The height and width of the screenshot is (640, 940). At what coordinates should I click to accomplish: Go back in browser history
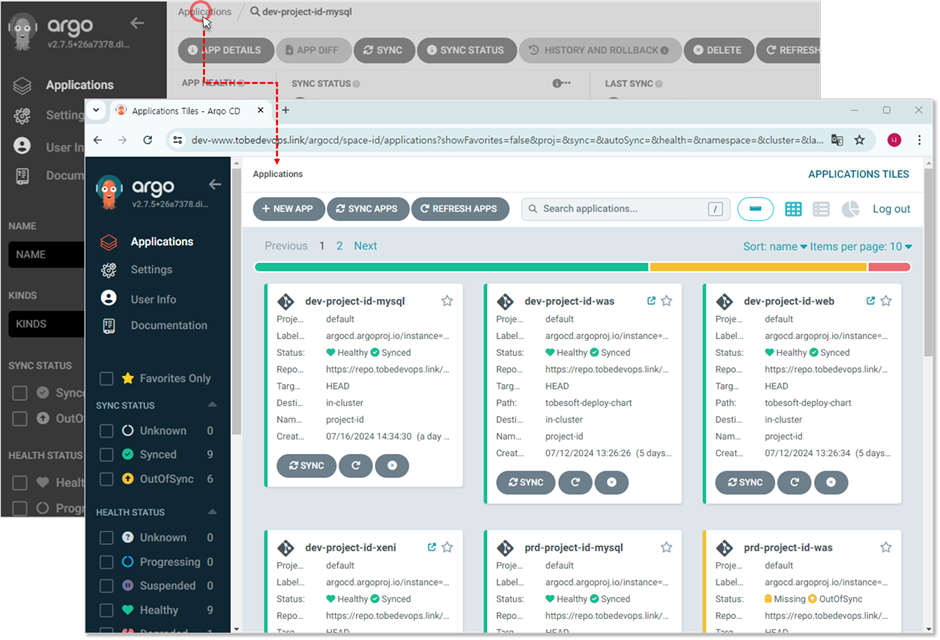click(98, 140)
